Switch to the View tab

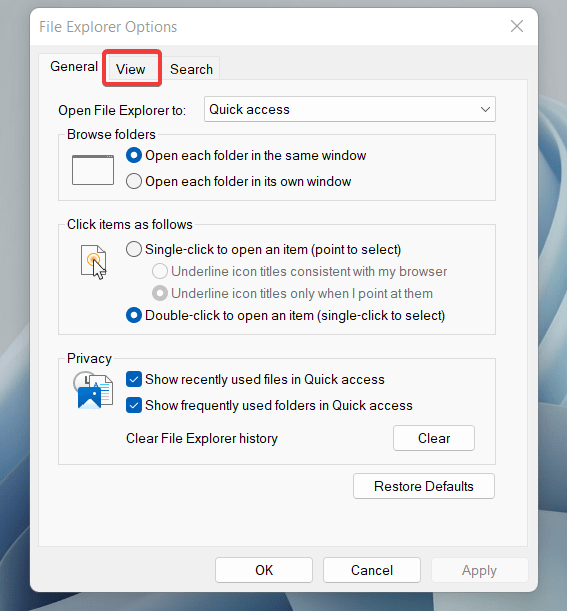[x=131, y=69]
